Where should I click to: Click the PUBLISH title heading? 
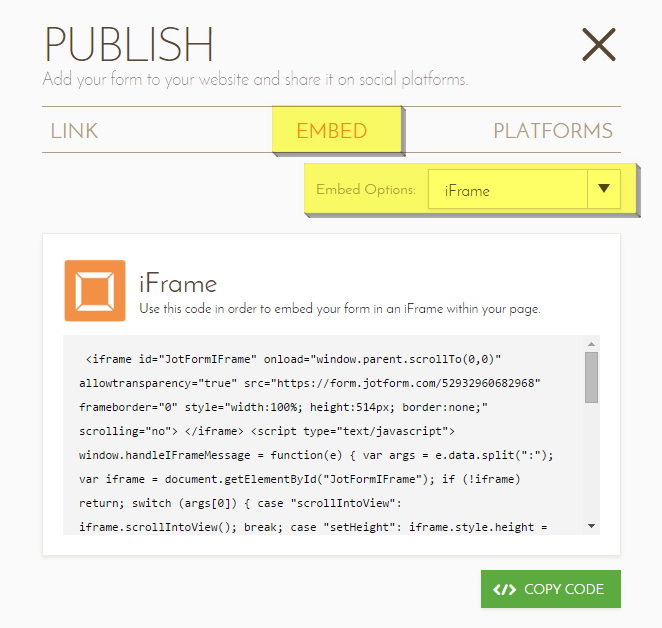click(128, 46)
